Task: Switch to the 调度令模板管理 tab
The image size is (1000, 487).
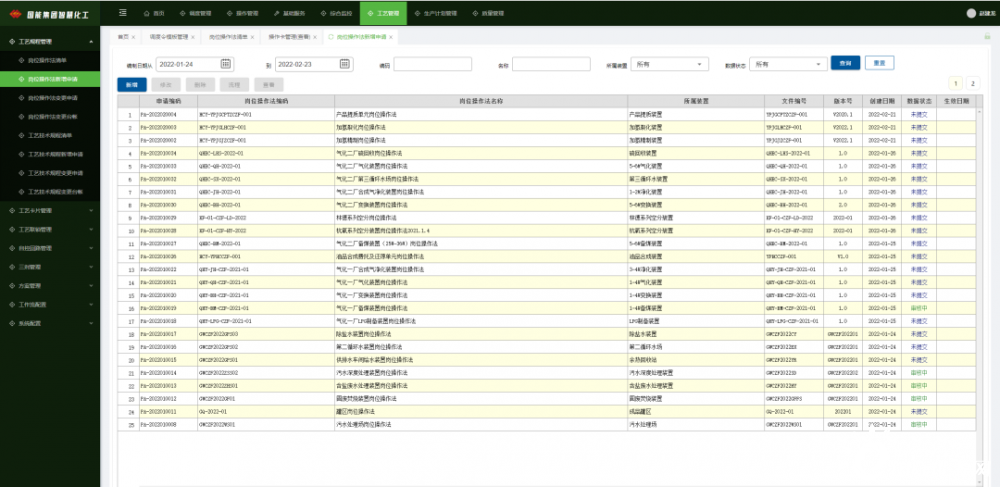Action: (168, 38)
